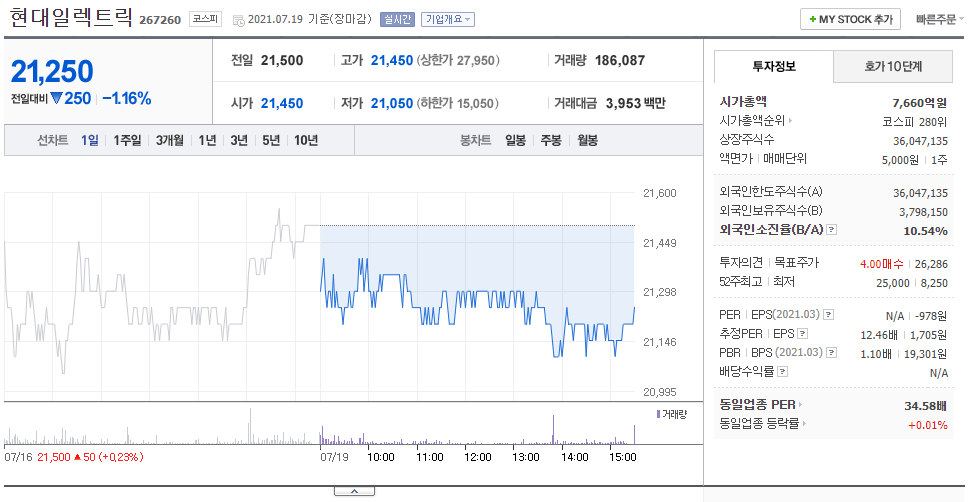Open 시가총액순위 link
Viewport: 978px width, 502px height.
(756, 121)
